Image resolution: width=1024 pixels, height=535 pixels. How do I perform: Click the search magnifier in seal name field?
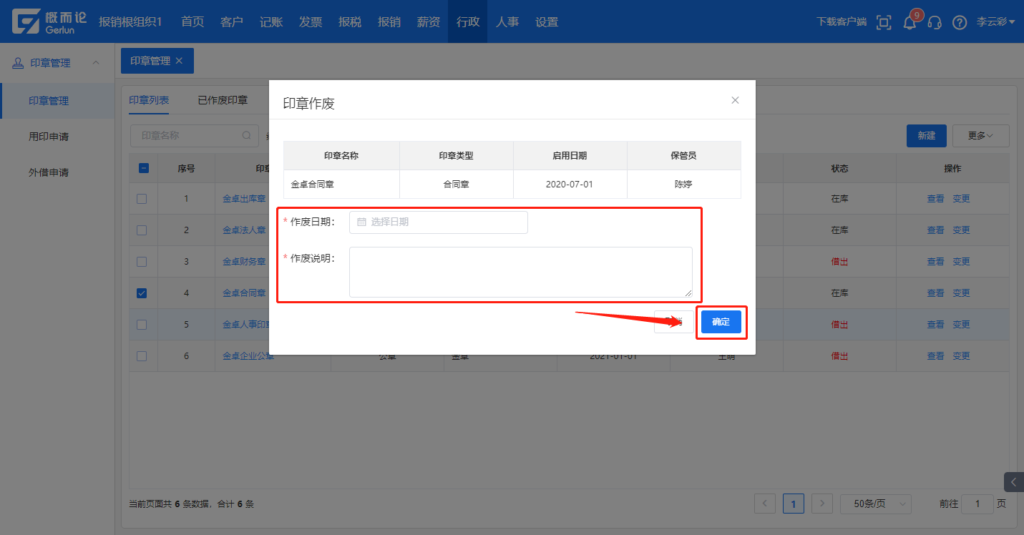coord(246,135)
